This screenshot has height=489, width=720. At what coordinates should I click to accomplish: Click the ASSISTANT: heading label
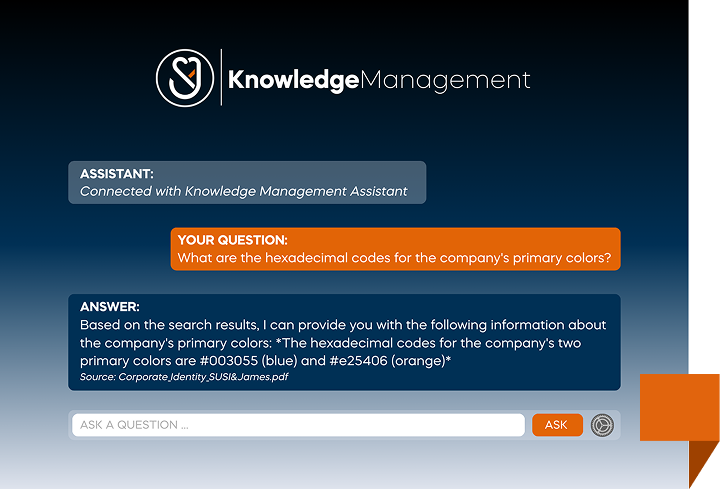click(117, 174)
